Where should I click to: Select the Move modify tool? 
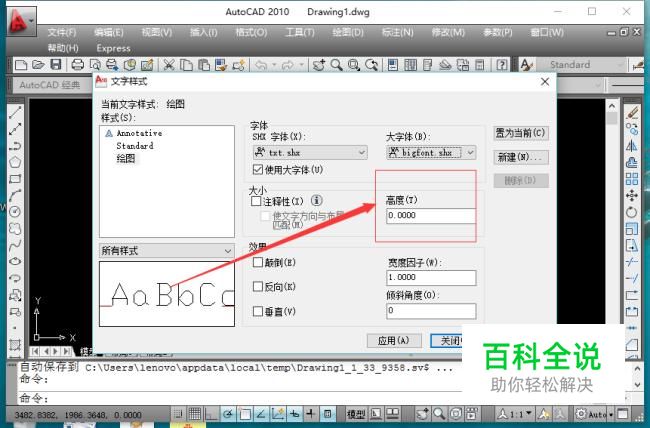(x=632, y=195)
